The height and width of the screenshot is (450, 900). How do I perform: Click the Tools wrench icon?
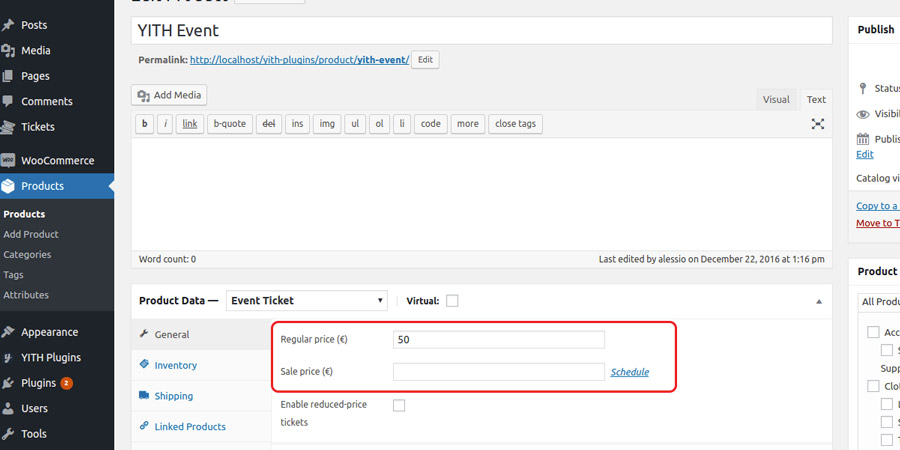[9, 434]
